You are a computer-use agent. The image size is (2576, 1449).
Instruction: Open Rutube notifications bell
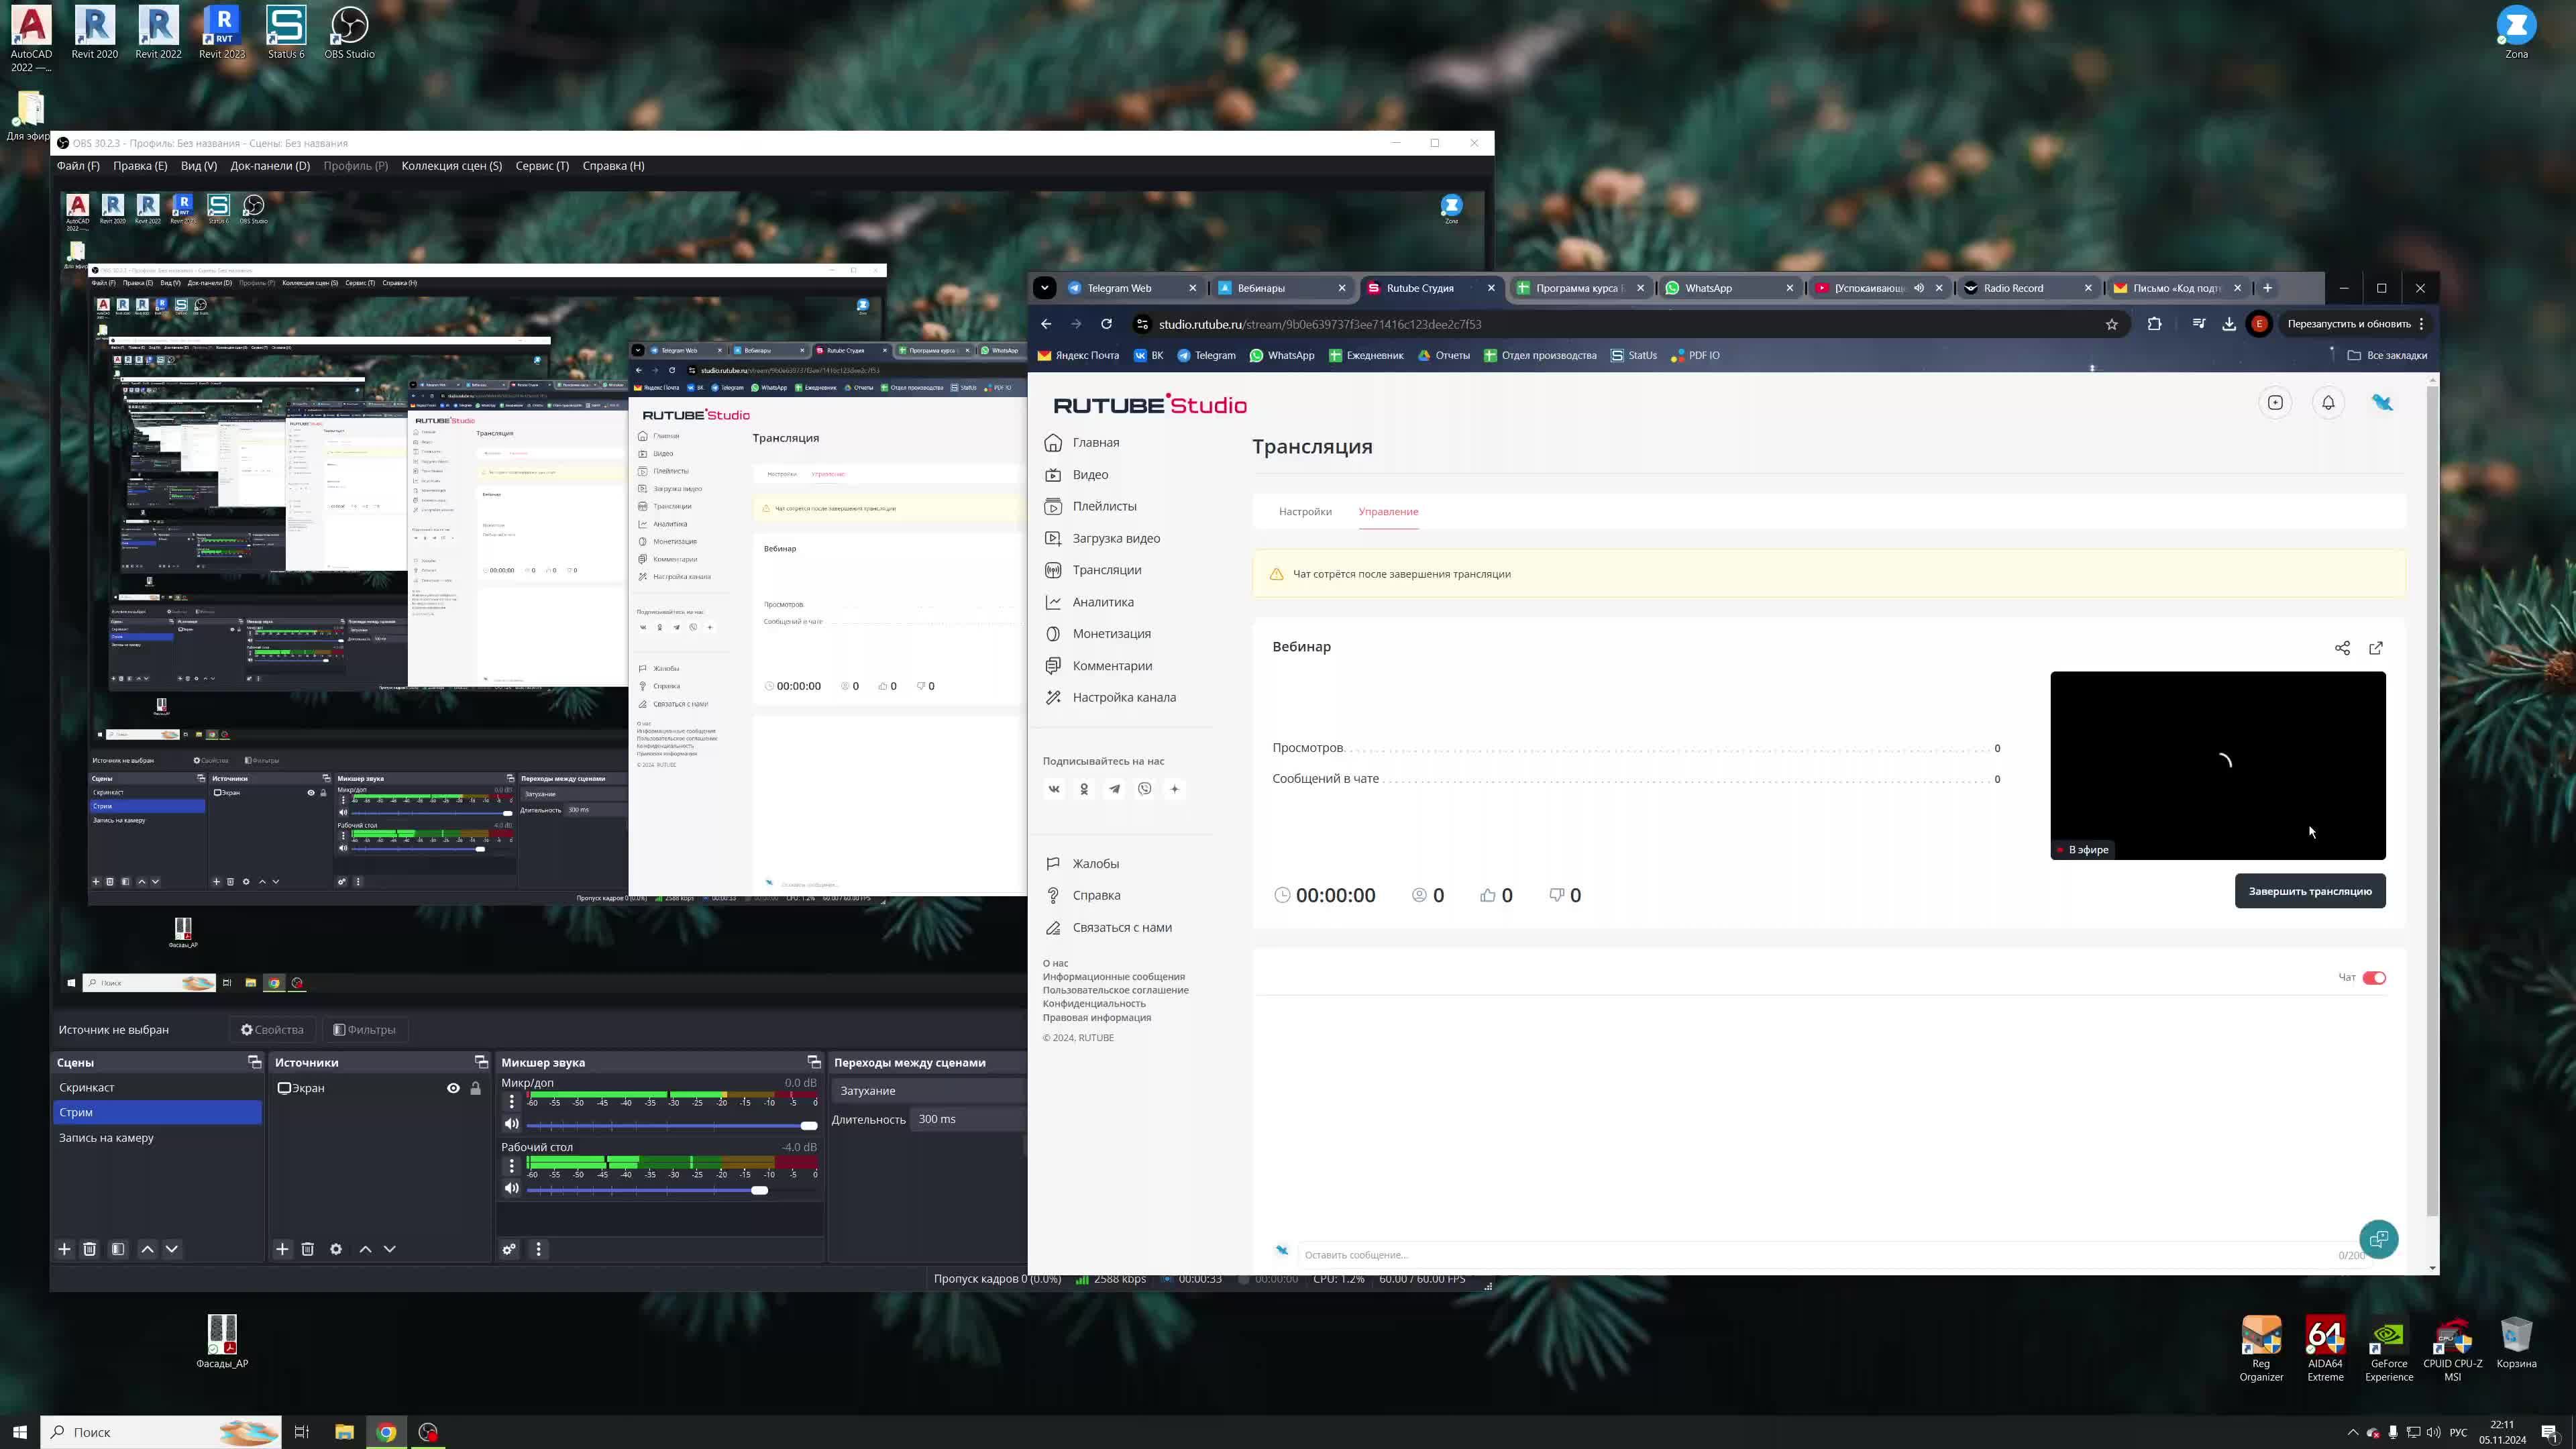pos(2328,403)
